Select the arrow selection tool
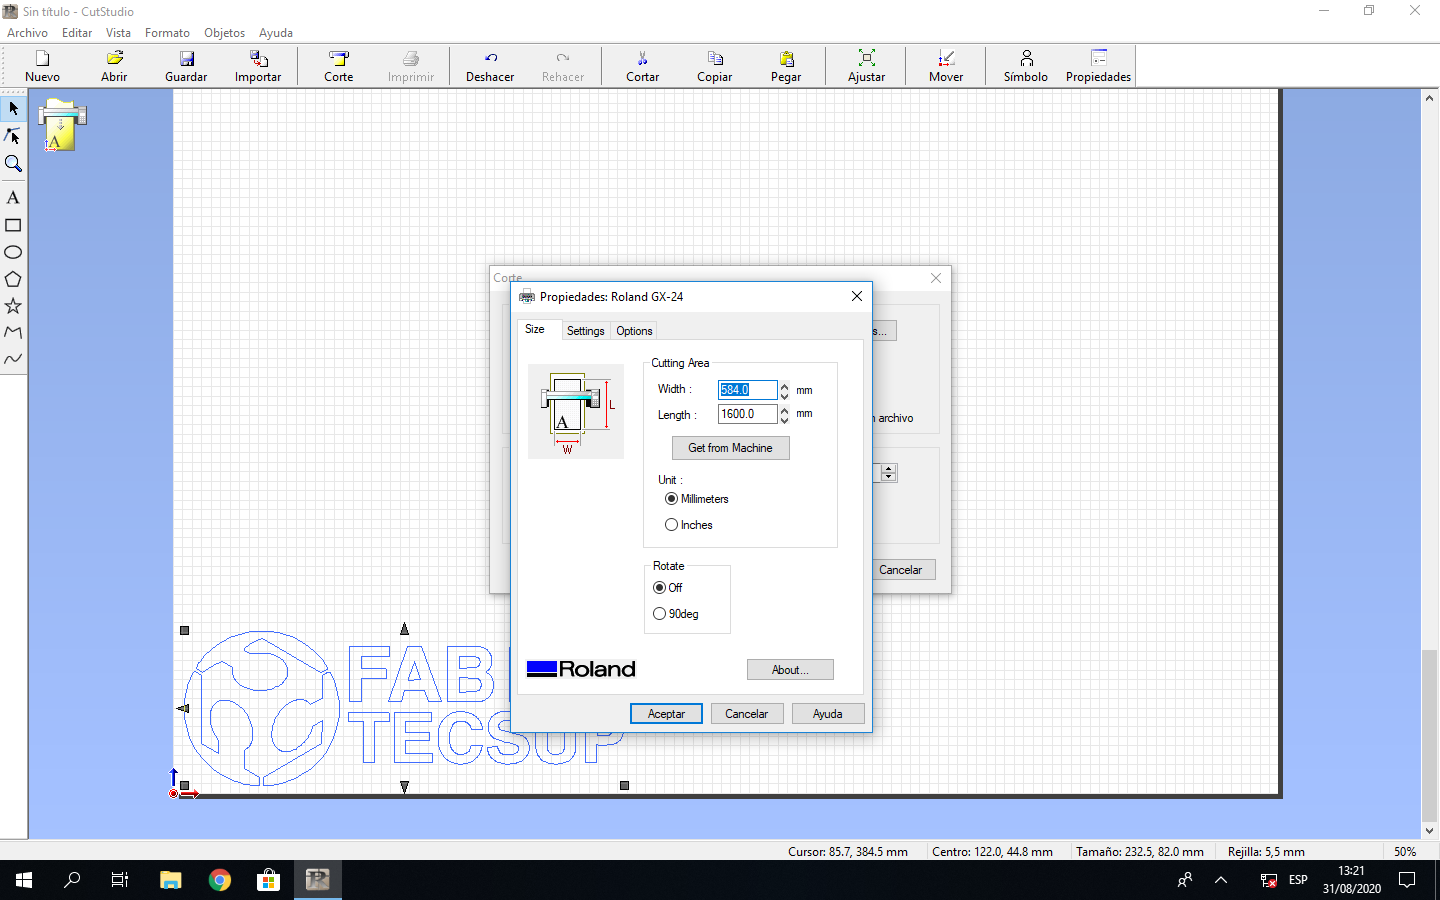Viewport: 1440px width, 900px height. (x=13, y=108)
